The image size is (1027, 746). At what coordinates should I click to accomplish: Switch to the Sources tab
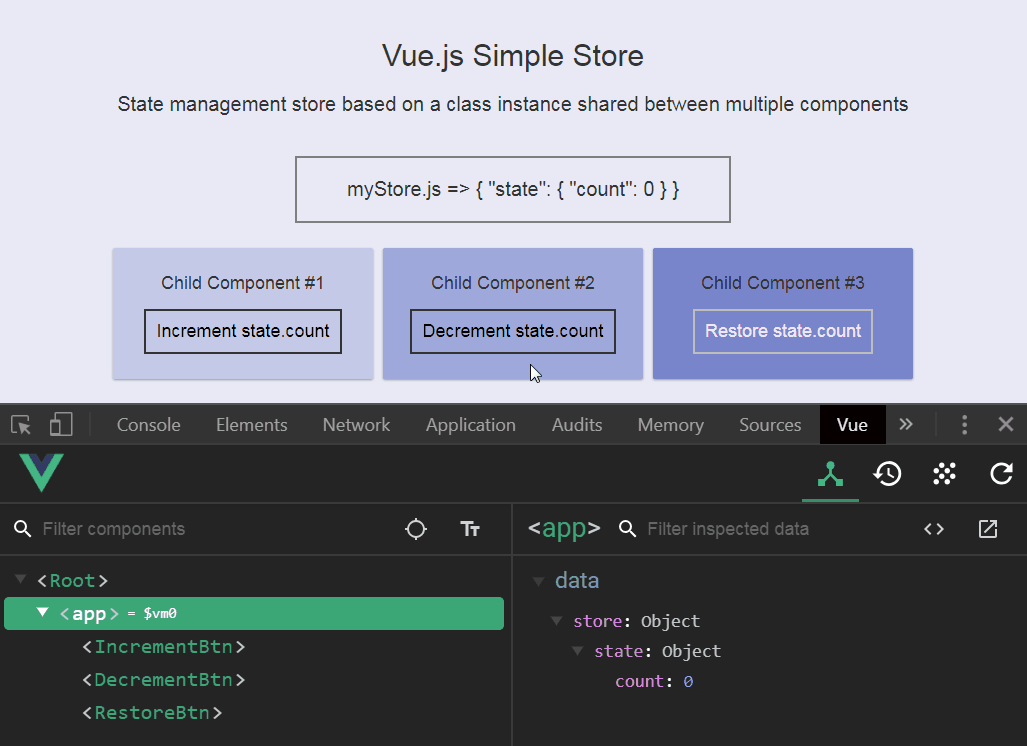click(770, 424)
